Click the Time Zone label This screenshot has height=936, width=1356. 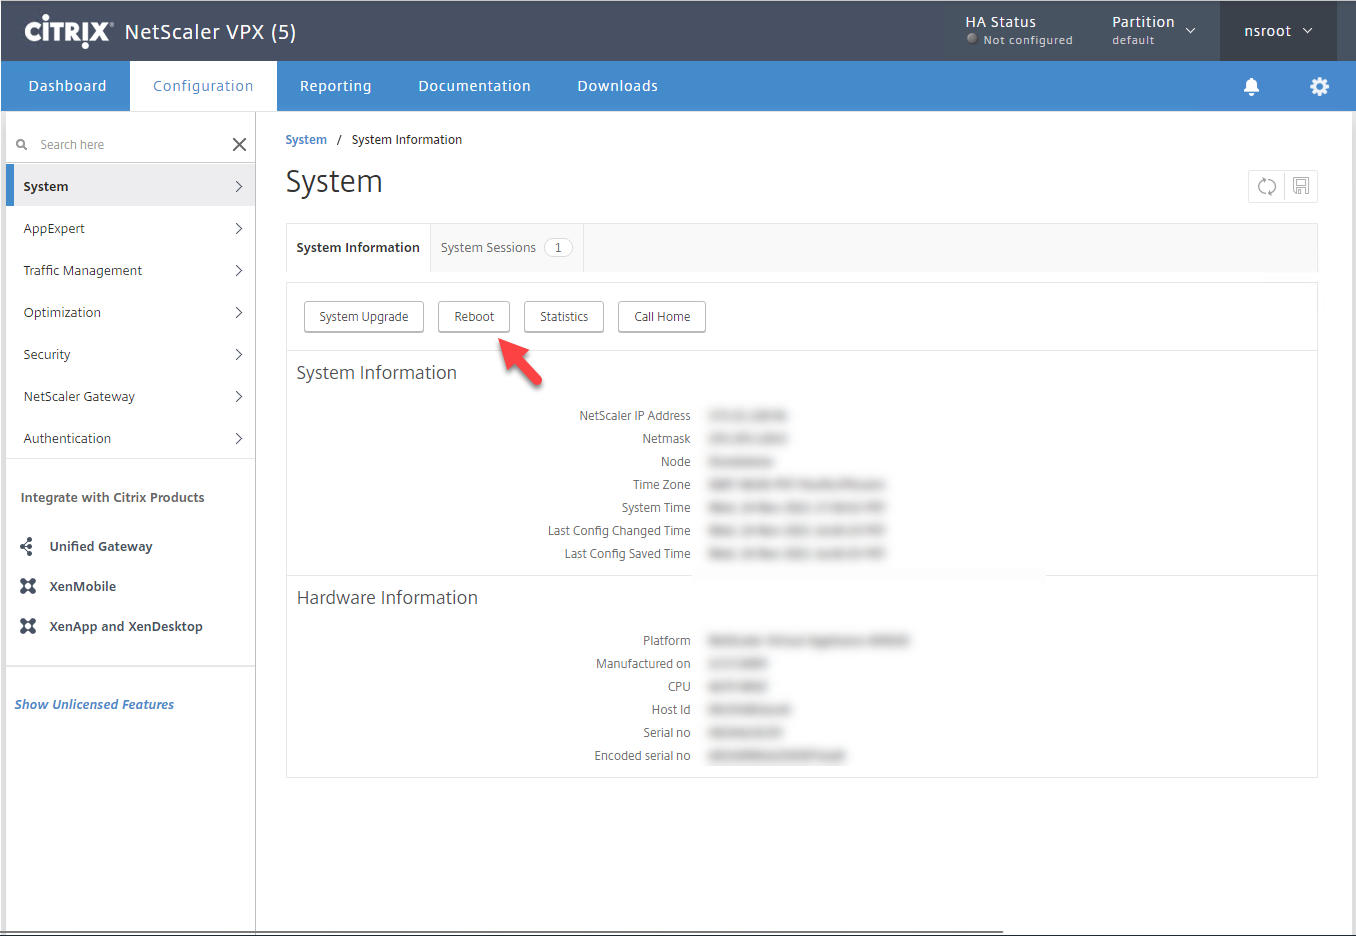(661, 485)
